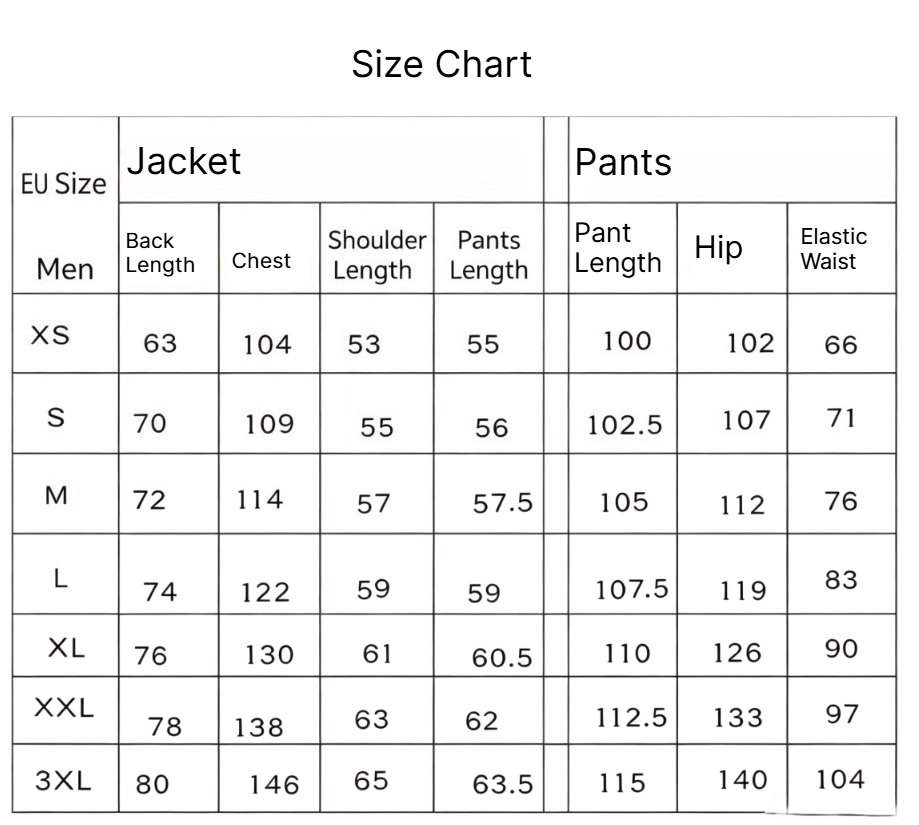Click the Elastic Waist column header
Viewport: 919px width, 825px height.
pyautogui.click(x=833, y=248)
